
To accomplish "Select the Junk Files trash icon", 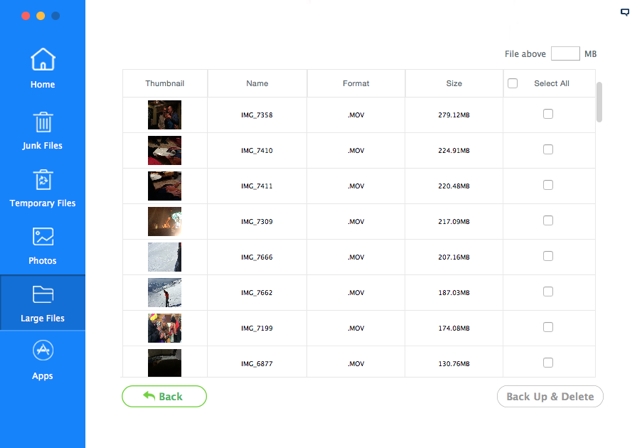I will tap(42, 122).
